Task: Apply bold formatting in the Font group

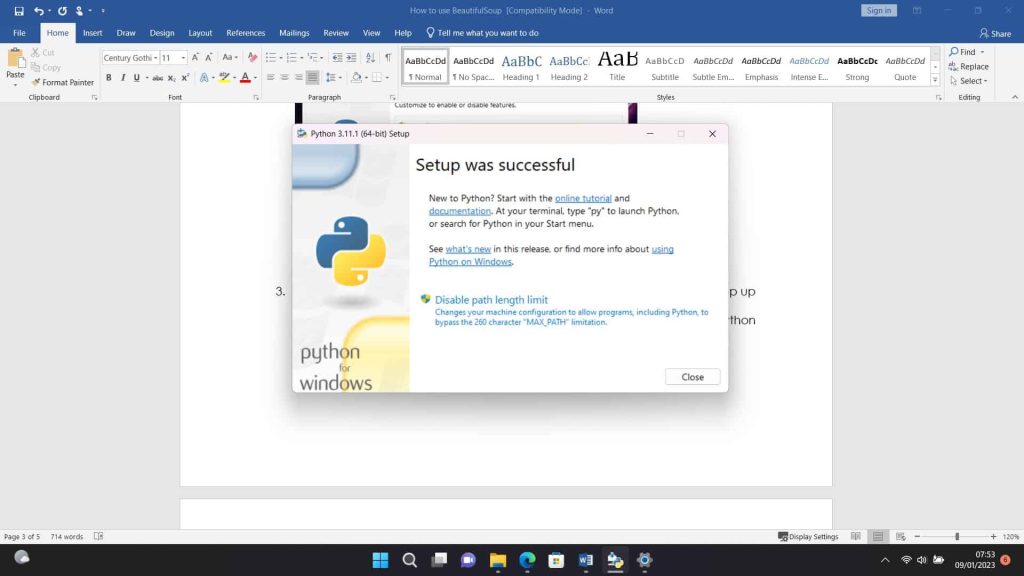Action: 109,77
